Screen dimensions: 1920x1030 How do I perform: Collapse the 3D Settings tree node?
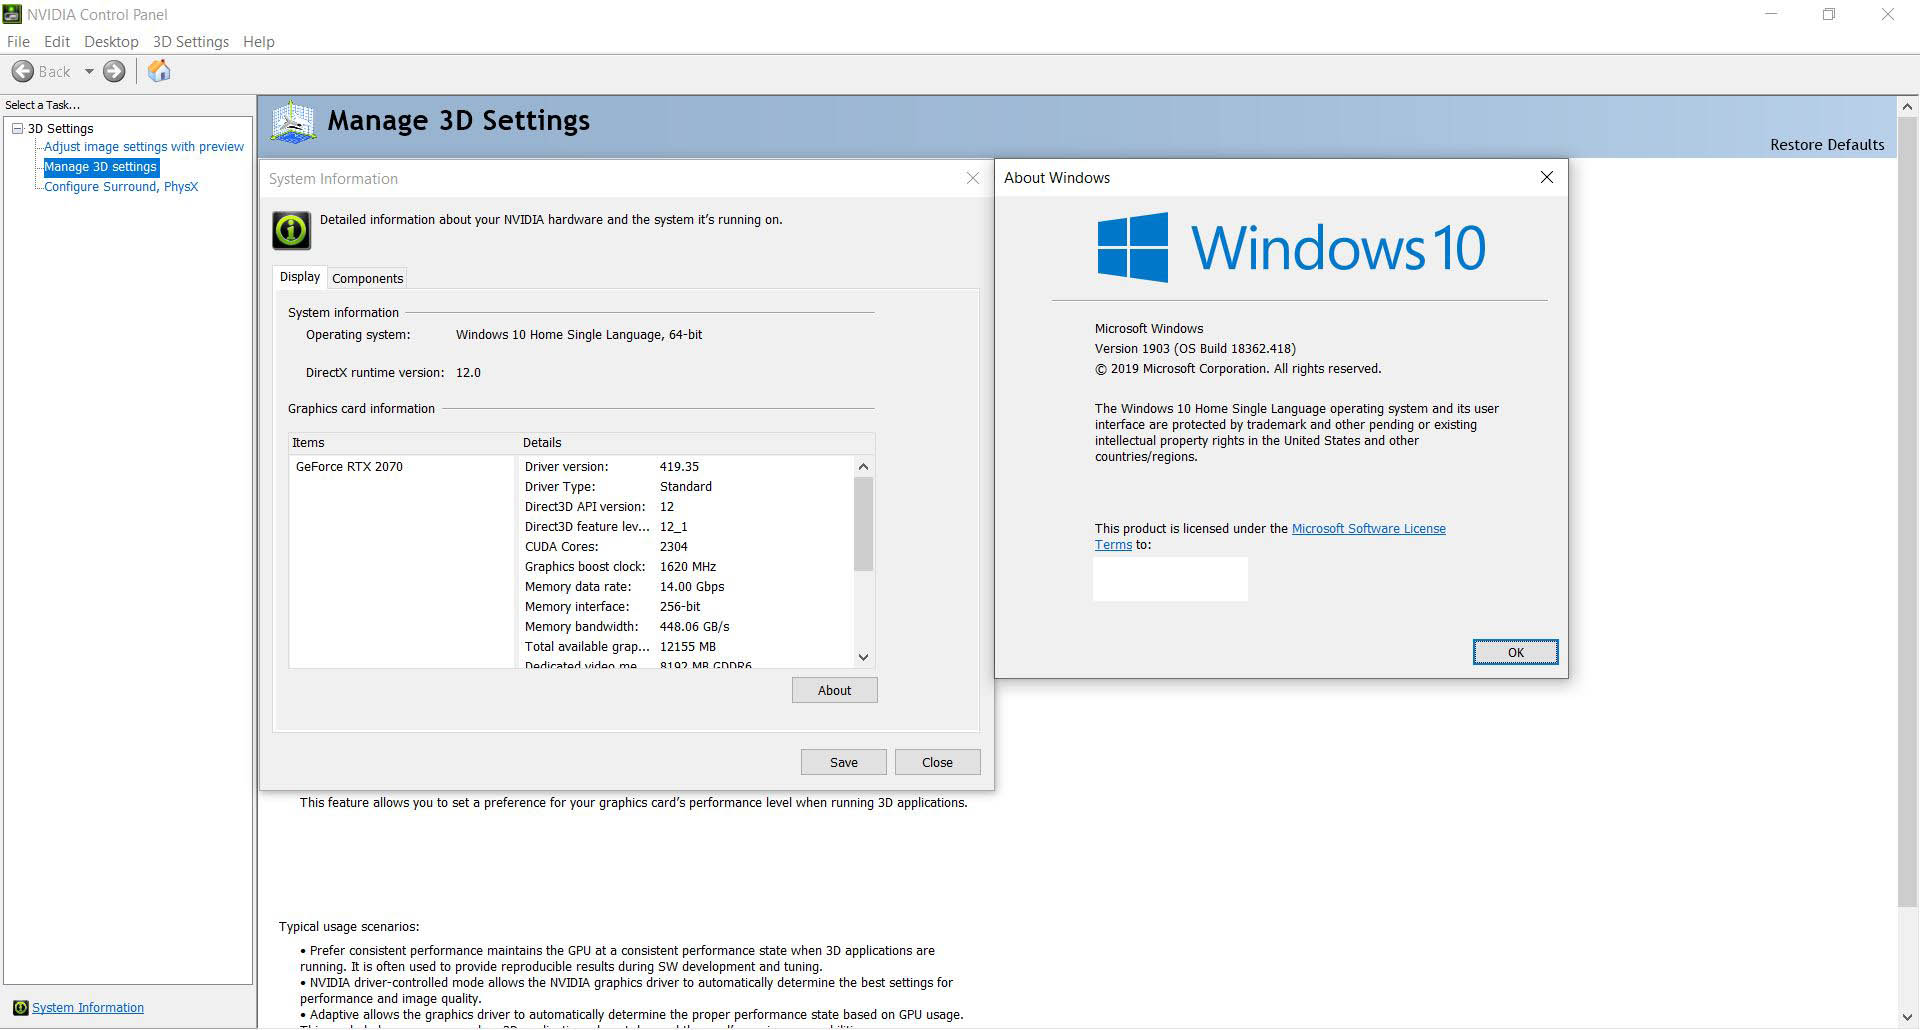point(17,128)
